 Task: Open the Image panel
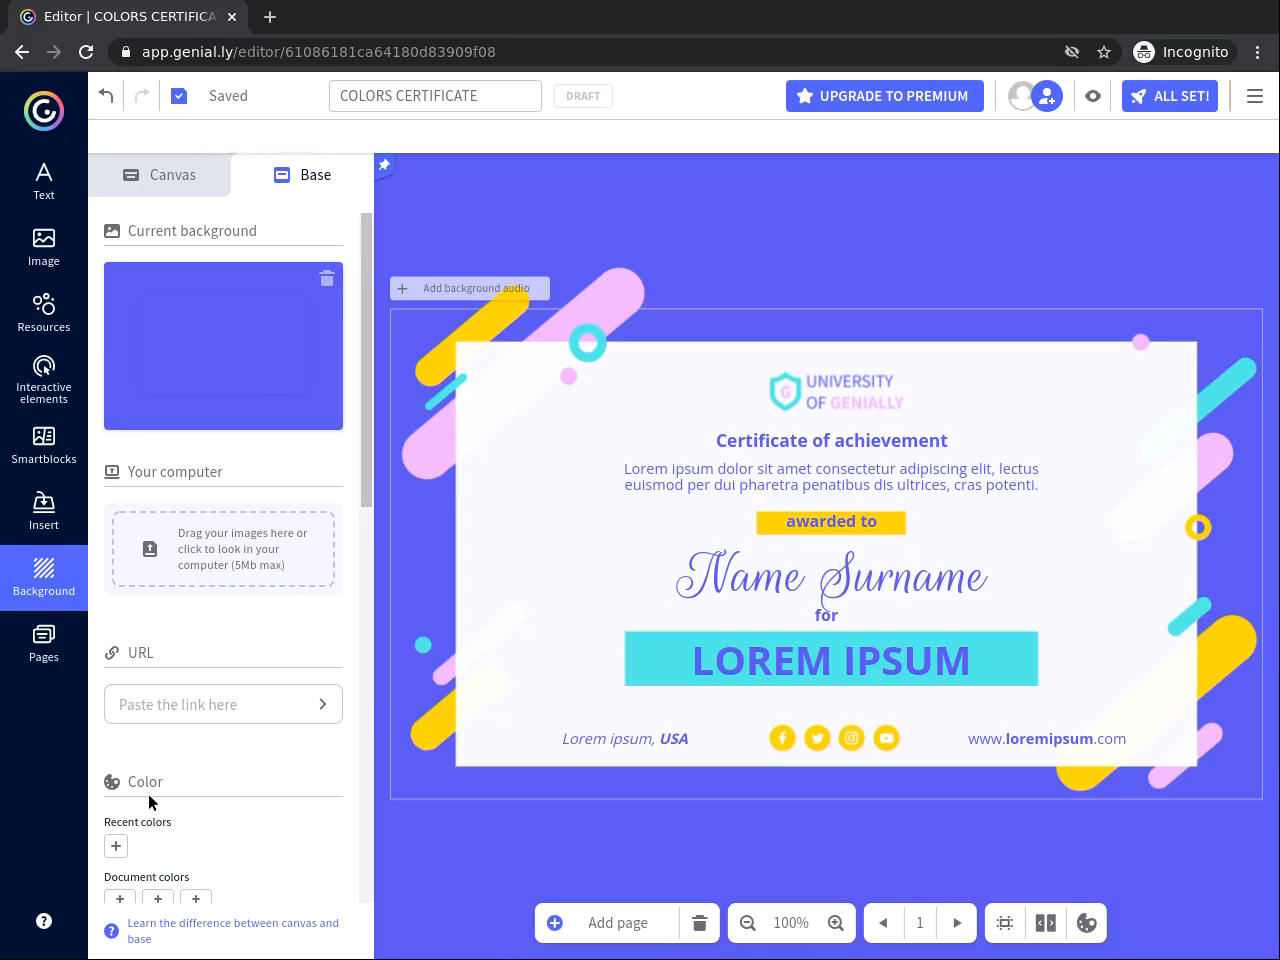coord(44,247)
